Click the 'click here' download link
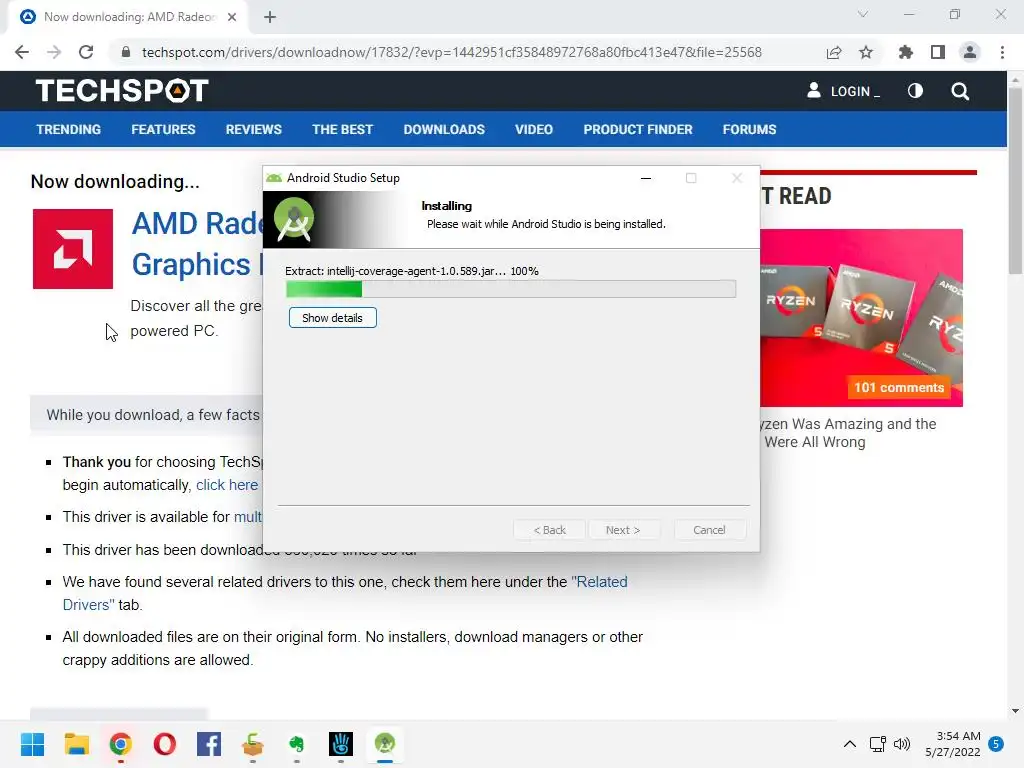 227,485
